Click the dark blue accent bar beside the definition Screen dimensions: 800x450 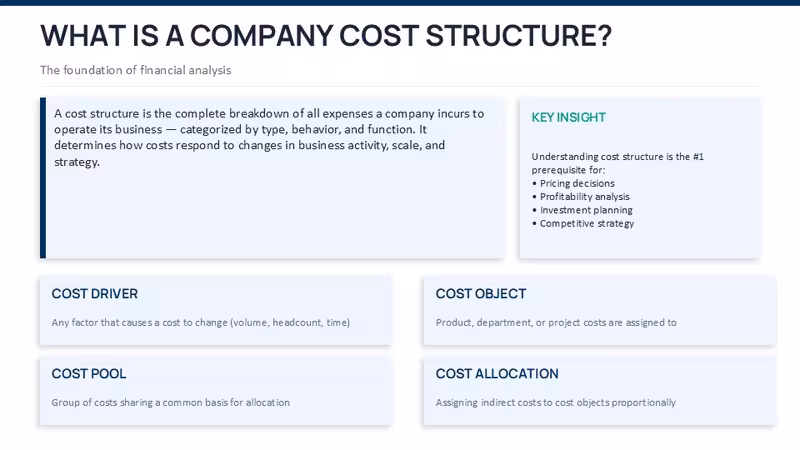pyautogui.click(x=43, y=178)
